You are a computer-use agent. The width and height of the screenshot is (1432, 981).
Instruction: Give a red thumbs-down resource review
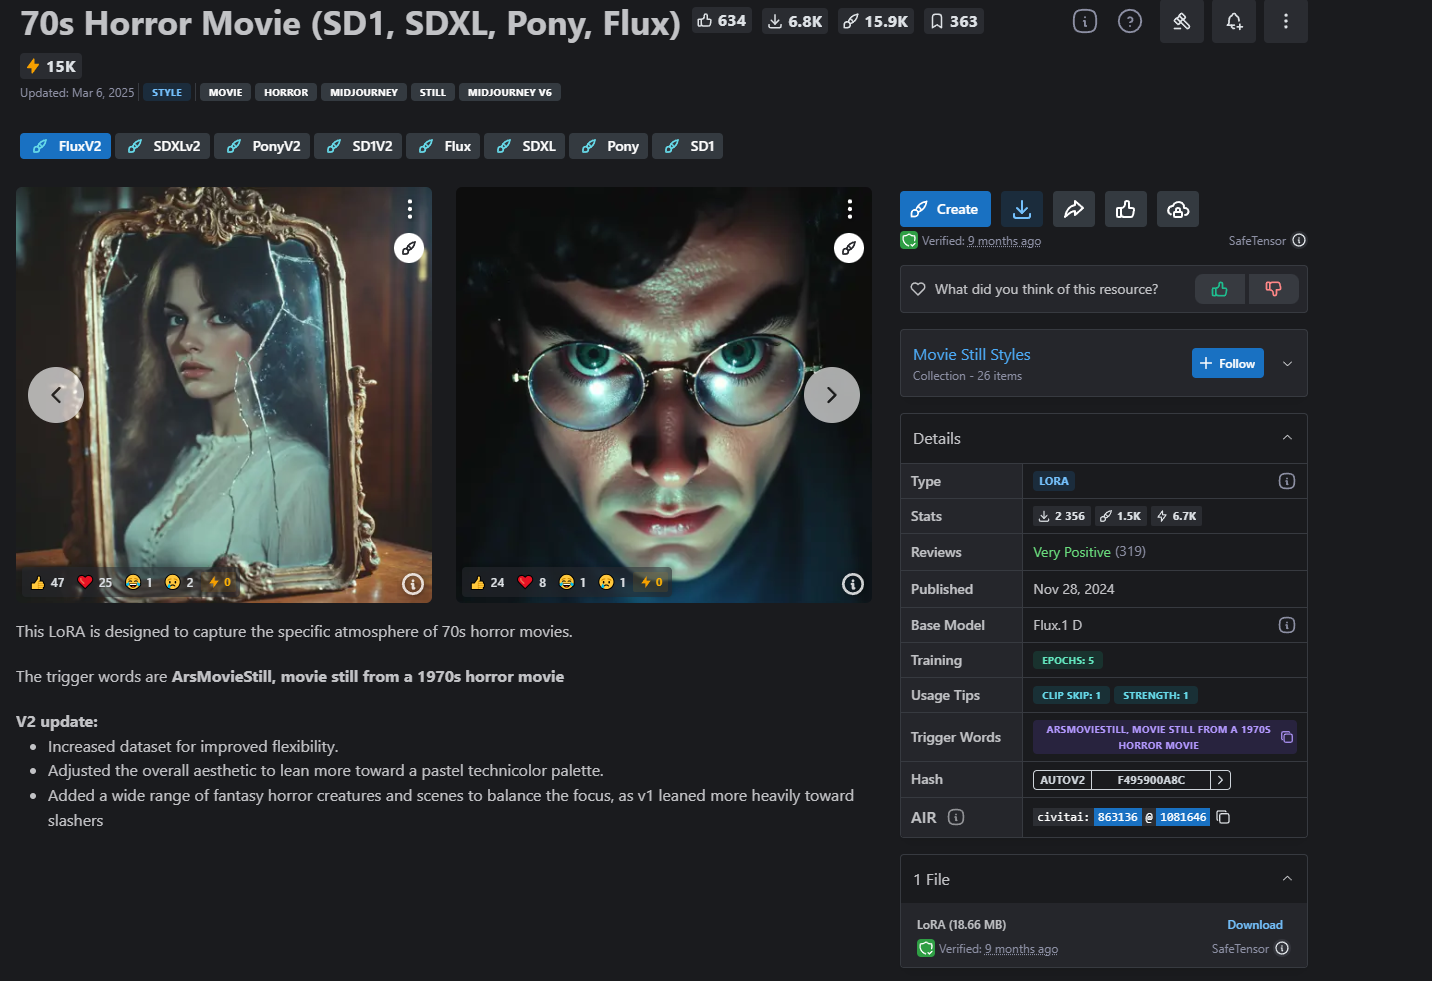pos(1273,289)
